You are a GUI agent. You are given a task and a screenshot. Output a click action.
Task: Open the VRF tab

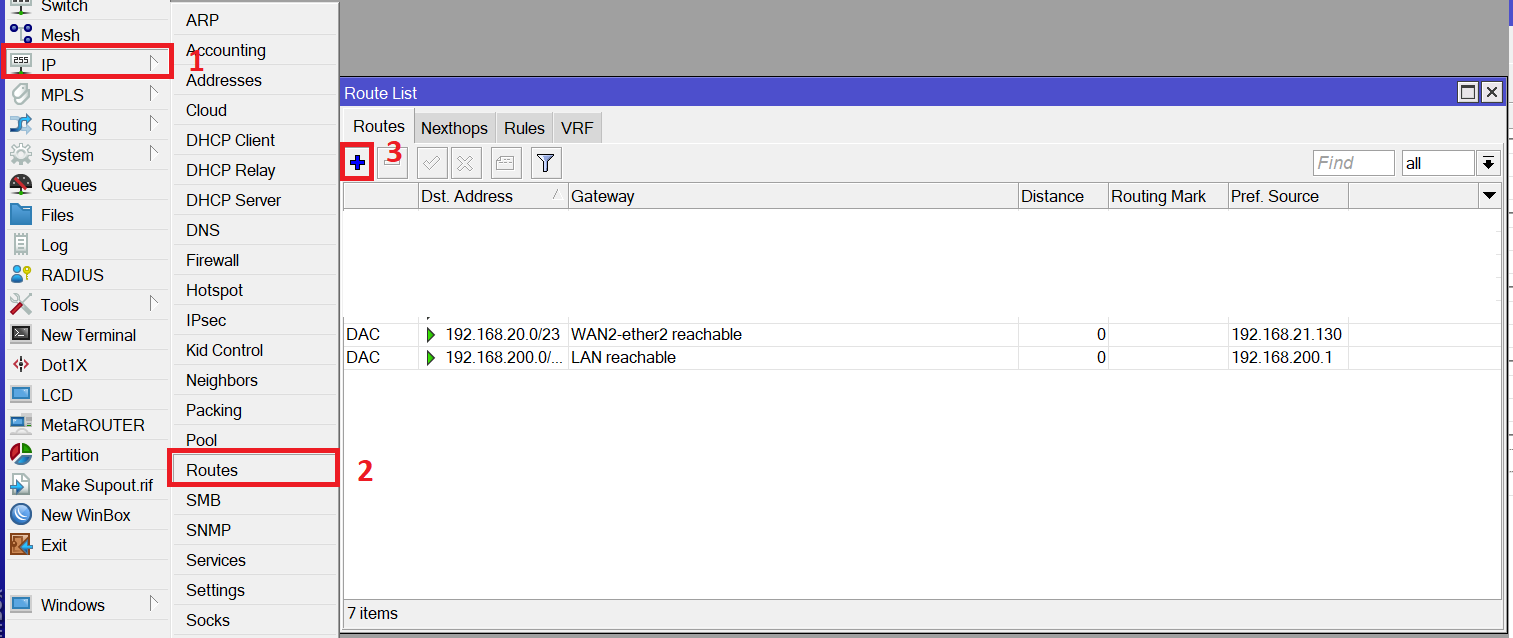[577, 127]
